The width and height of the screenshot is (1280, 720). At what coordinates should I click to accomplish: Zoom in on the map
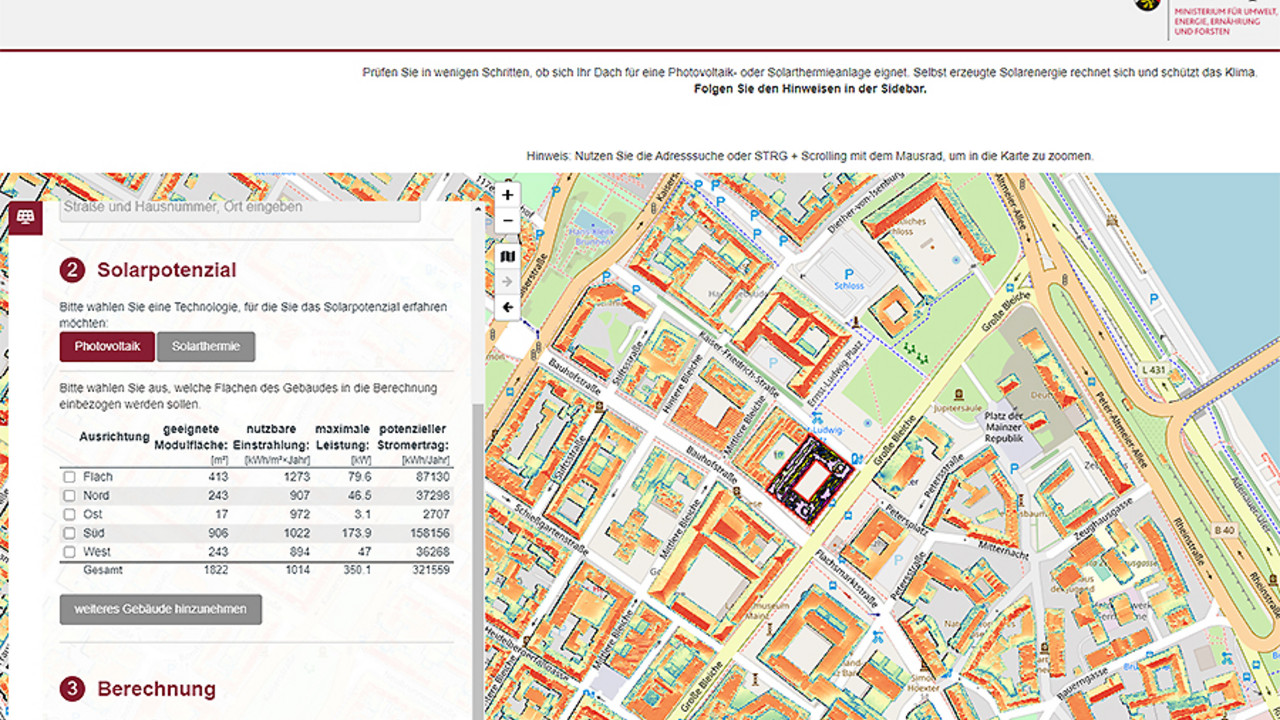(x=508, y=195)
